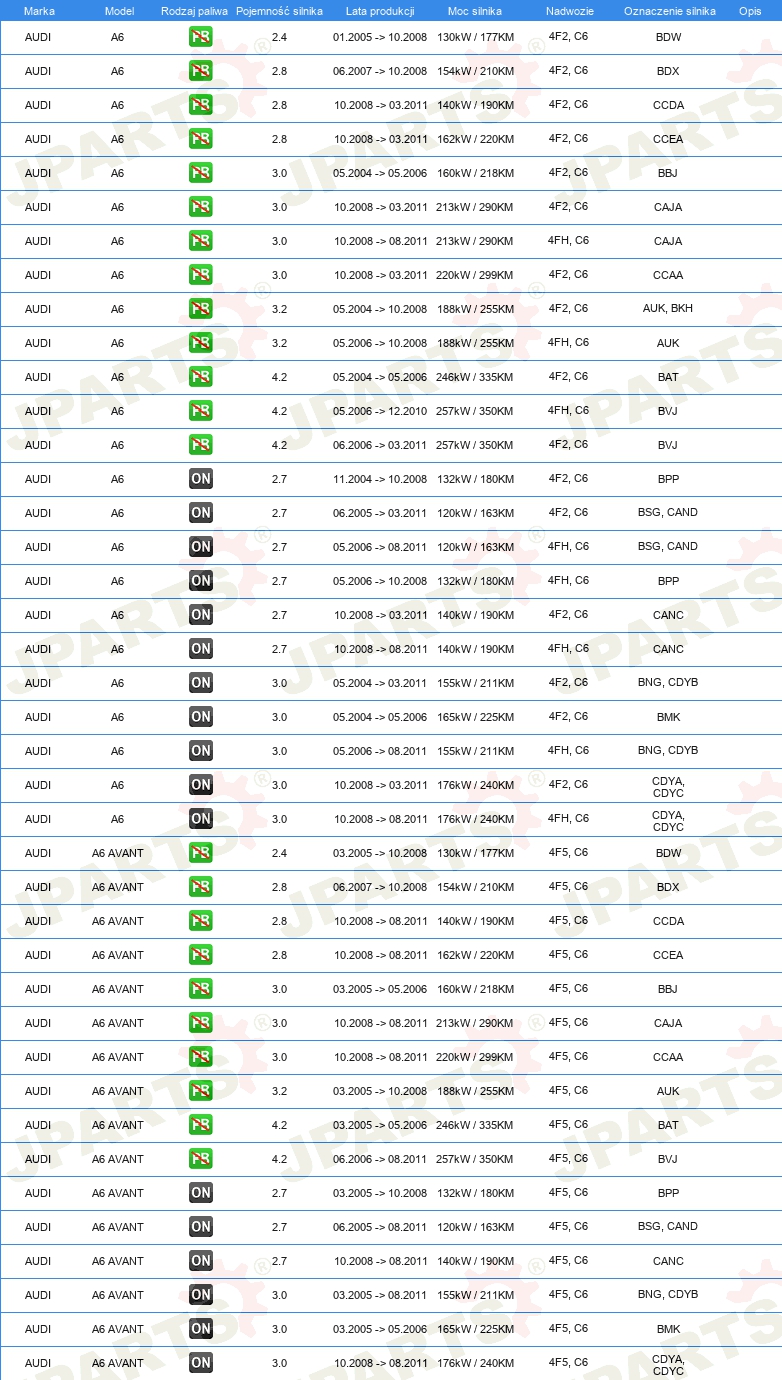This screenshot has height=1380, width=782.
Task: Select the PB fuel icon in the 4F2 BDX row
Action: click(x=201, y=72)
